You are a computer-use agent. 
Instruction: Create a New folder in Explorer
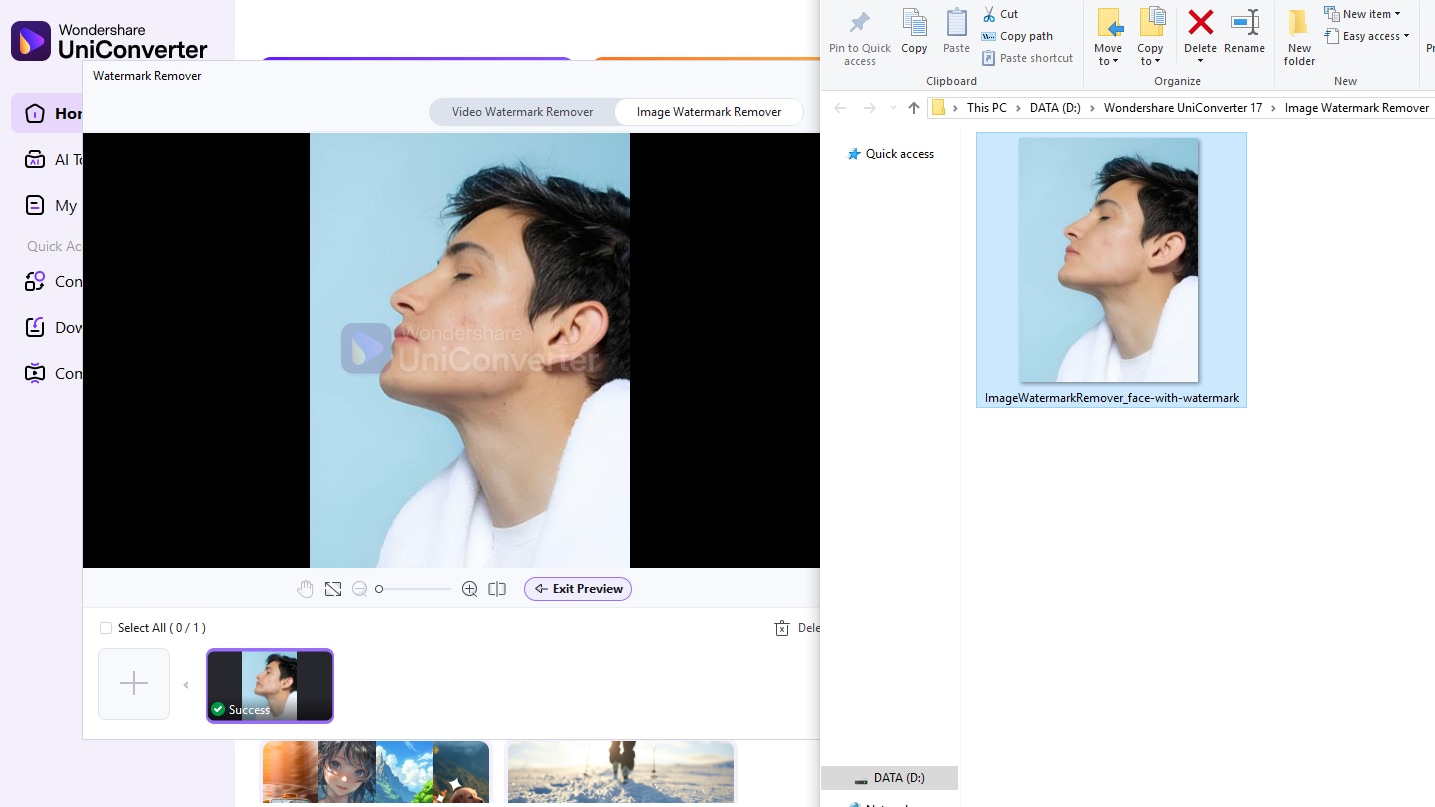[x=1299, y=38]
